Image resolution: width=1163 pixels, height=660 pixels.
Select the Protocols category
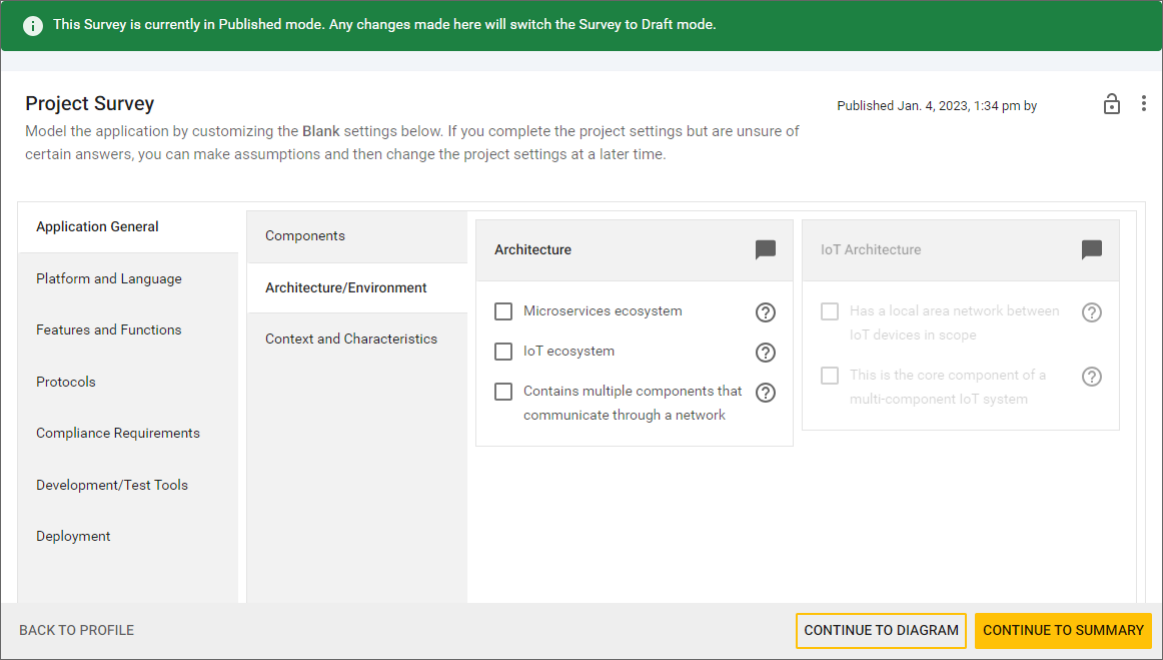[x=65, y=381]
